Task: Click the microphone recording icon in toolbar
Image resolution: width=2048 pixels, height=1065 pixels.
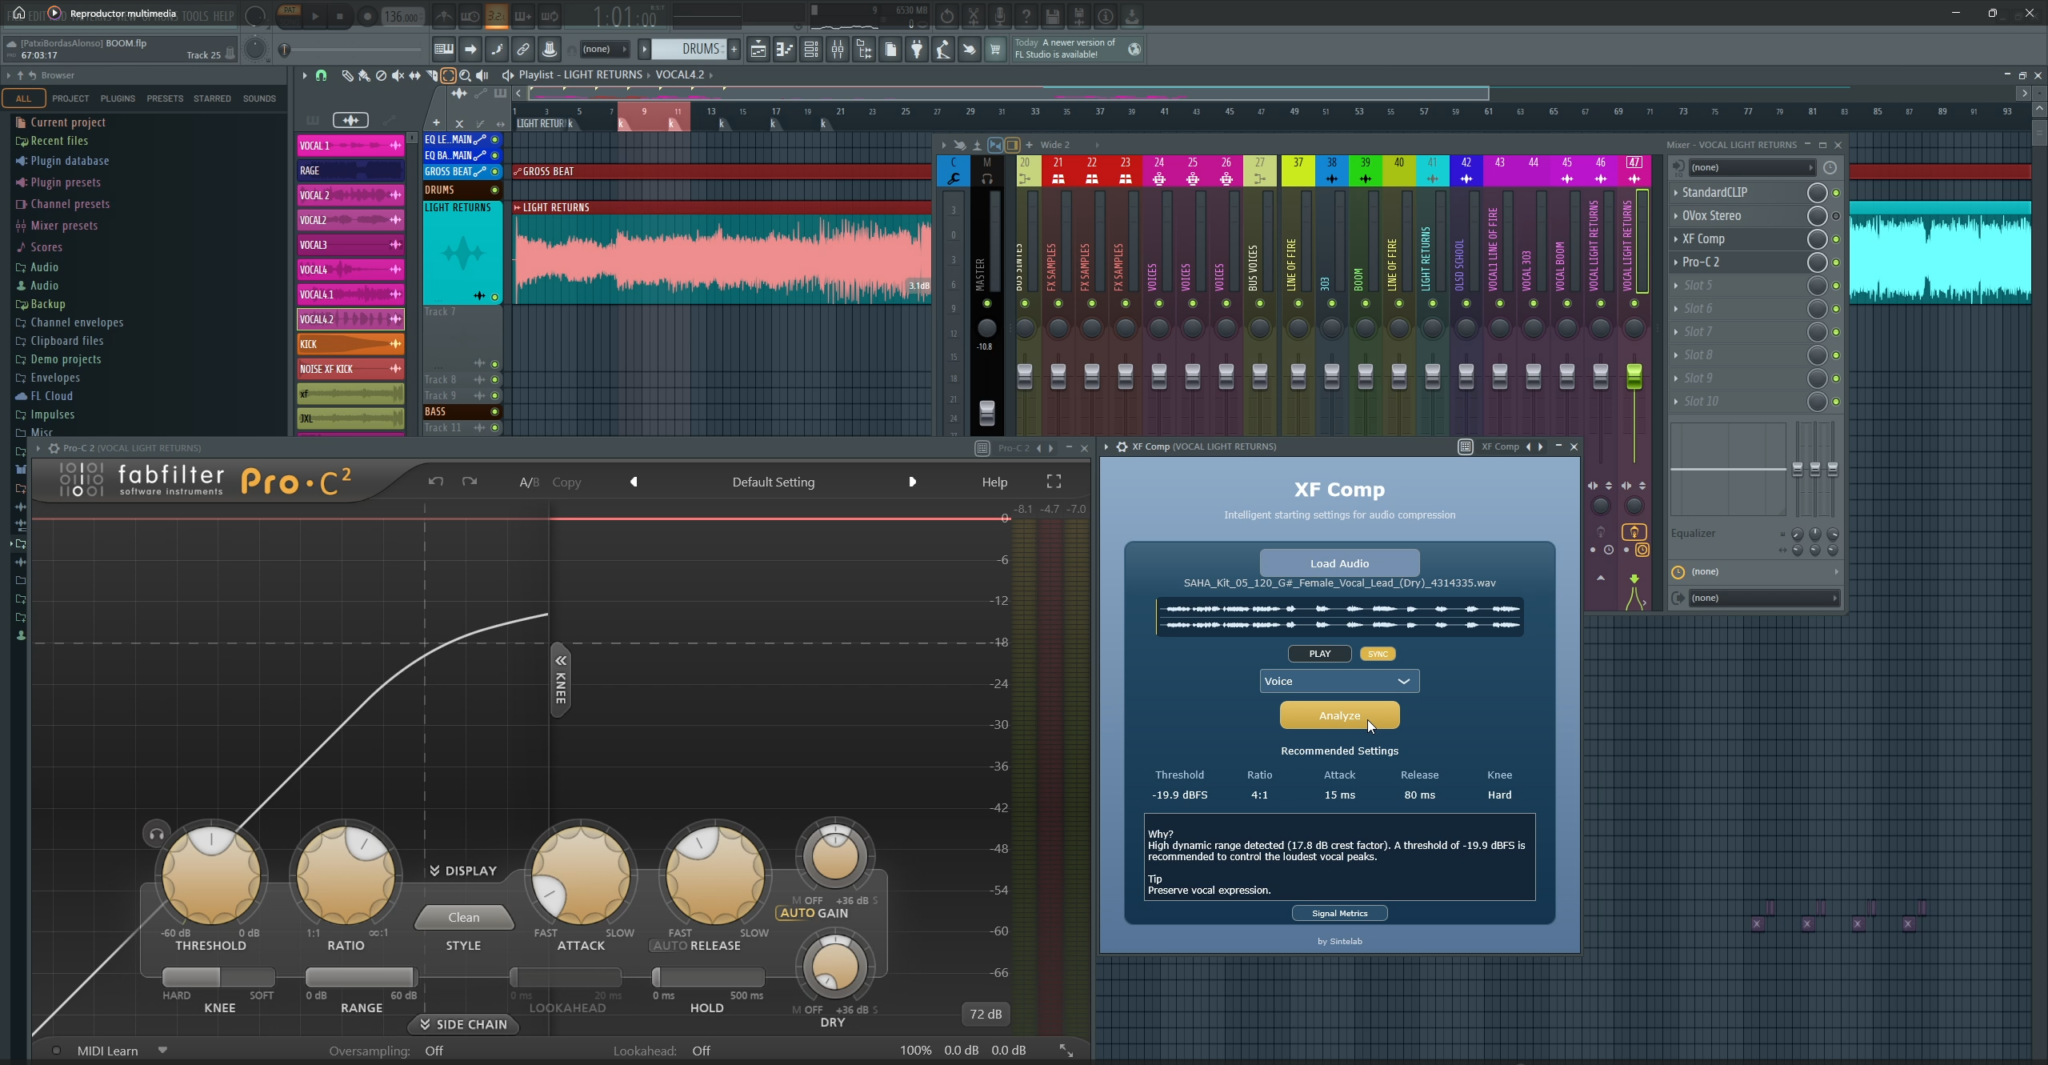Action: point(999,16)
